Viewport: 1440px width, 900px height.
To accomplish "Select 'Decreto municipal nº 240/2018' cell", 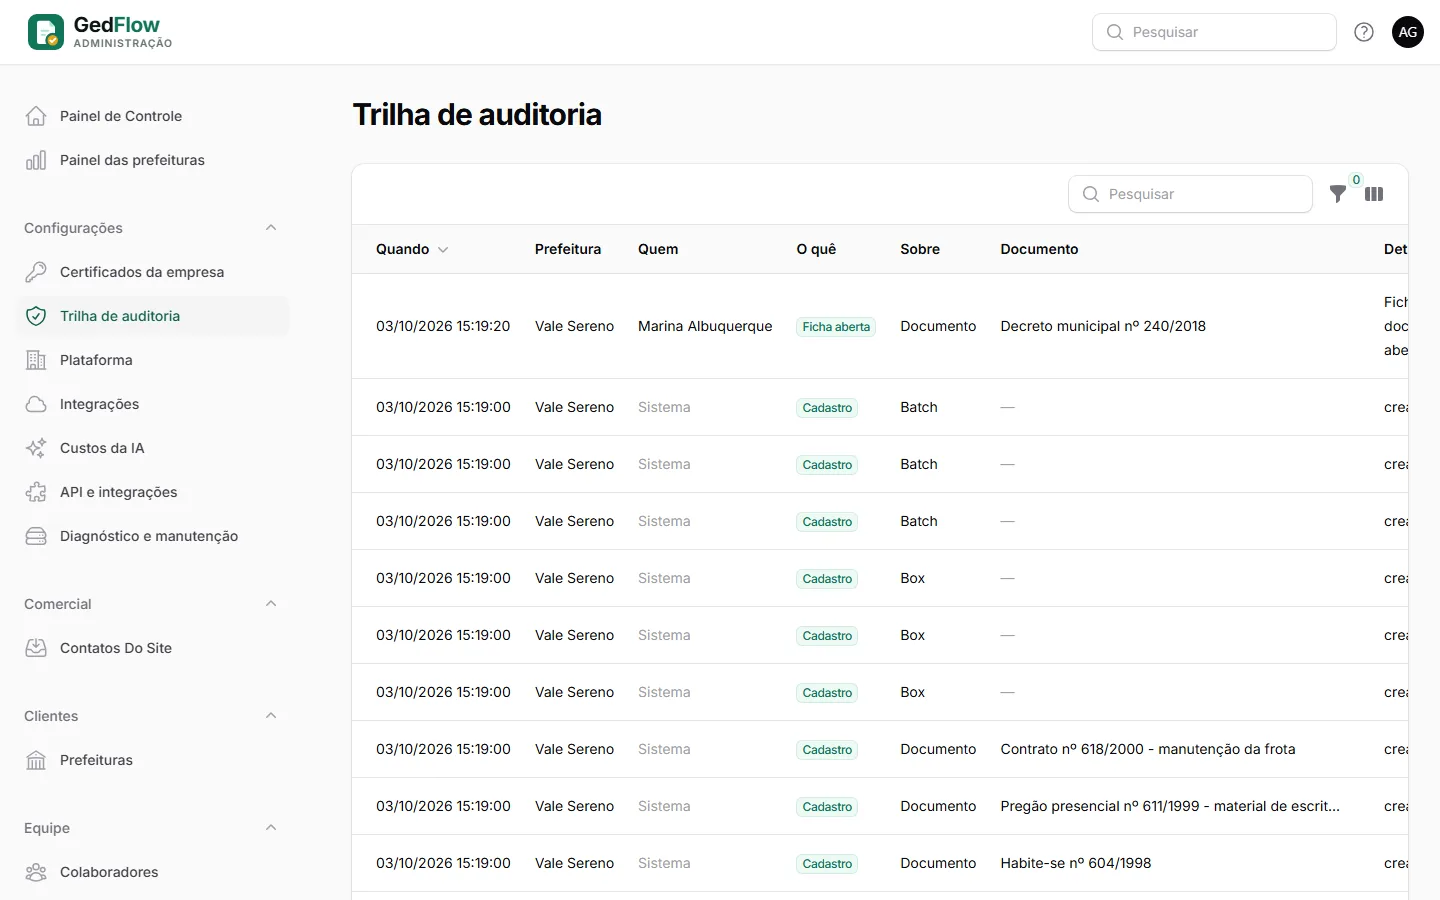I will 1103,326.
